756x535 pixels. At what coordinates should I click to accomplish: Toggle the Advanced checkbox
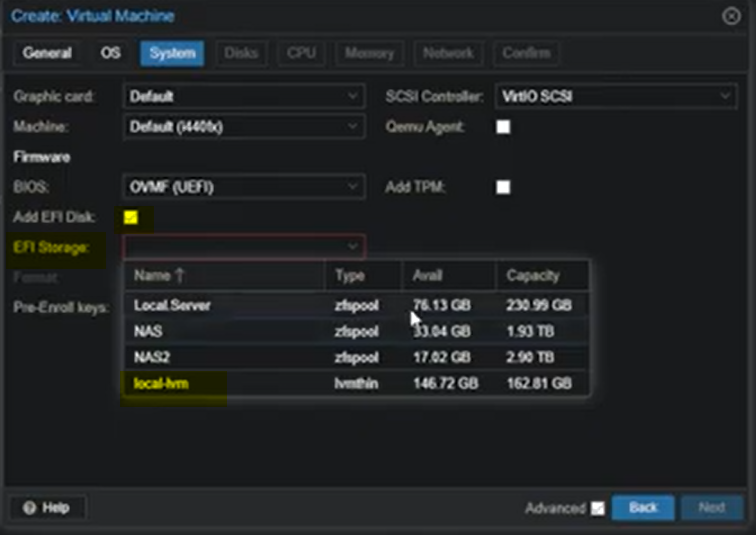(598, 508)
